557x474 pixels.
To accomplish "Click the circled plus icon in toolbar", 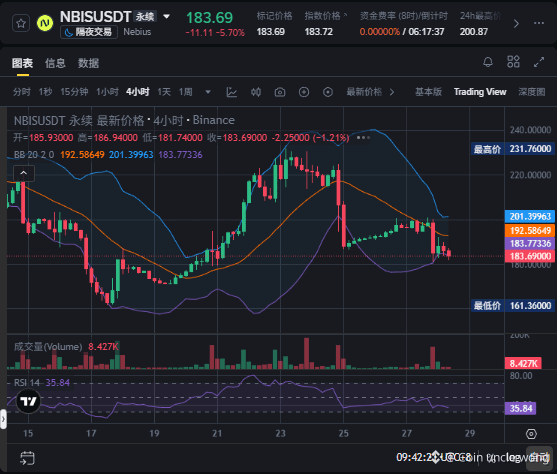I will [304, 92].
